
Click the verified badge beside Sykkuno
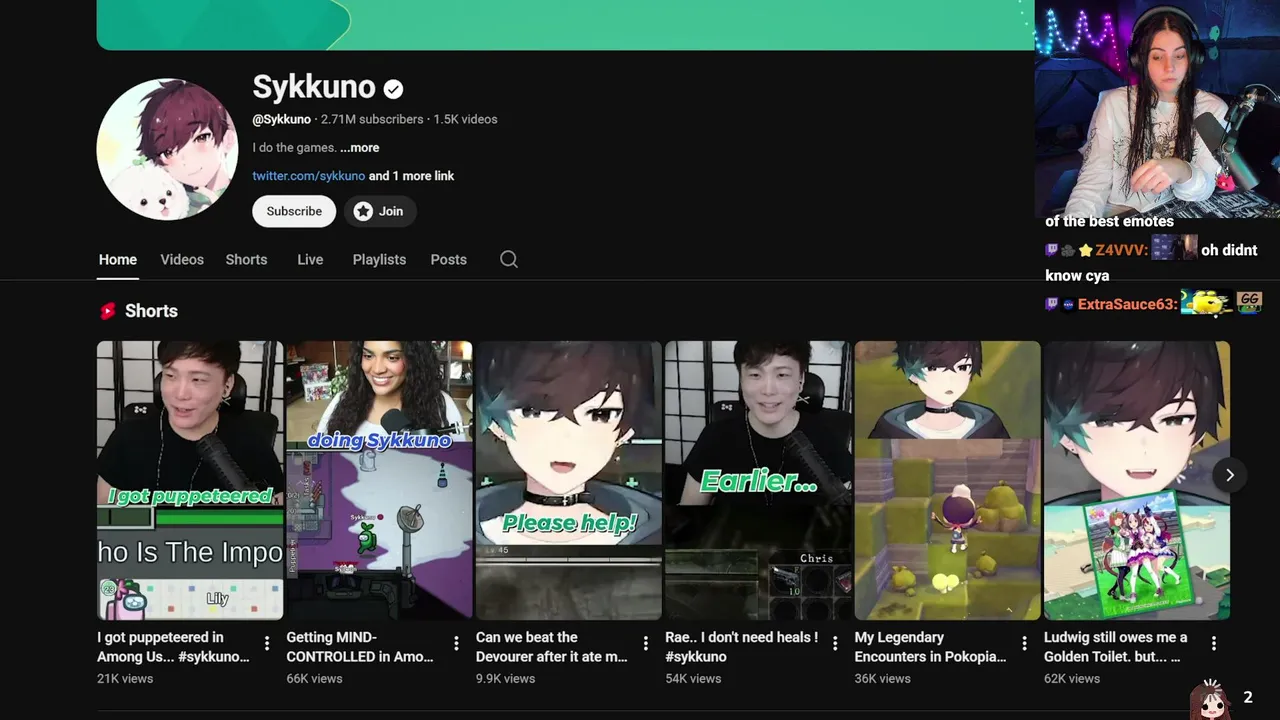click(x=394, y=89)
